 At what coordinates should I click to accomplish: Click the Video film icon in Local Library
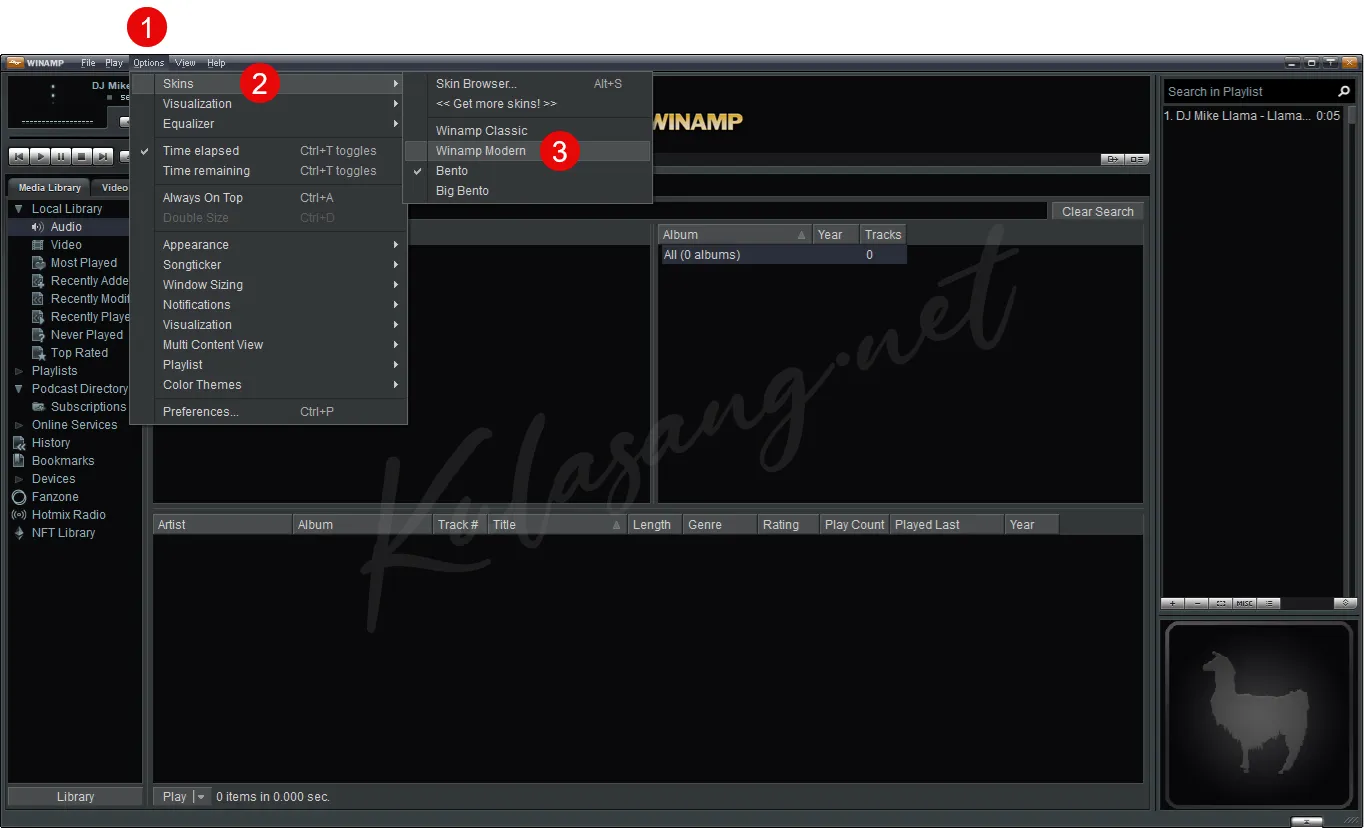click(x=38, y=245)
